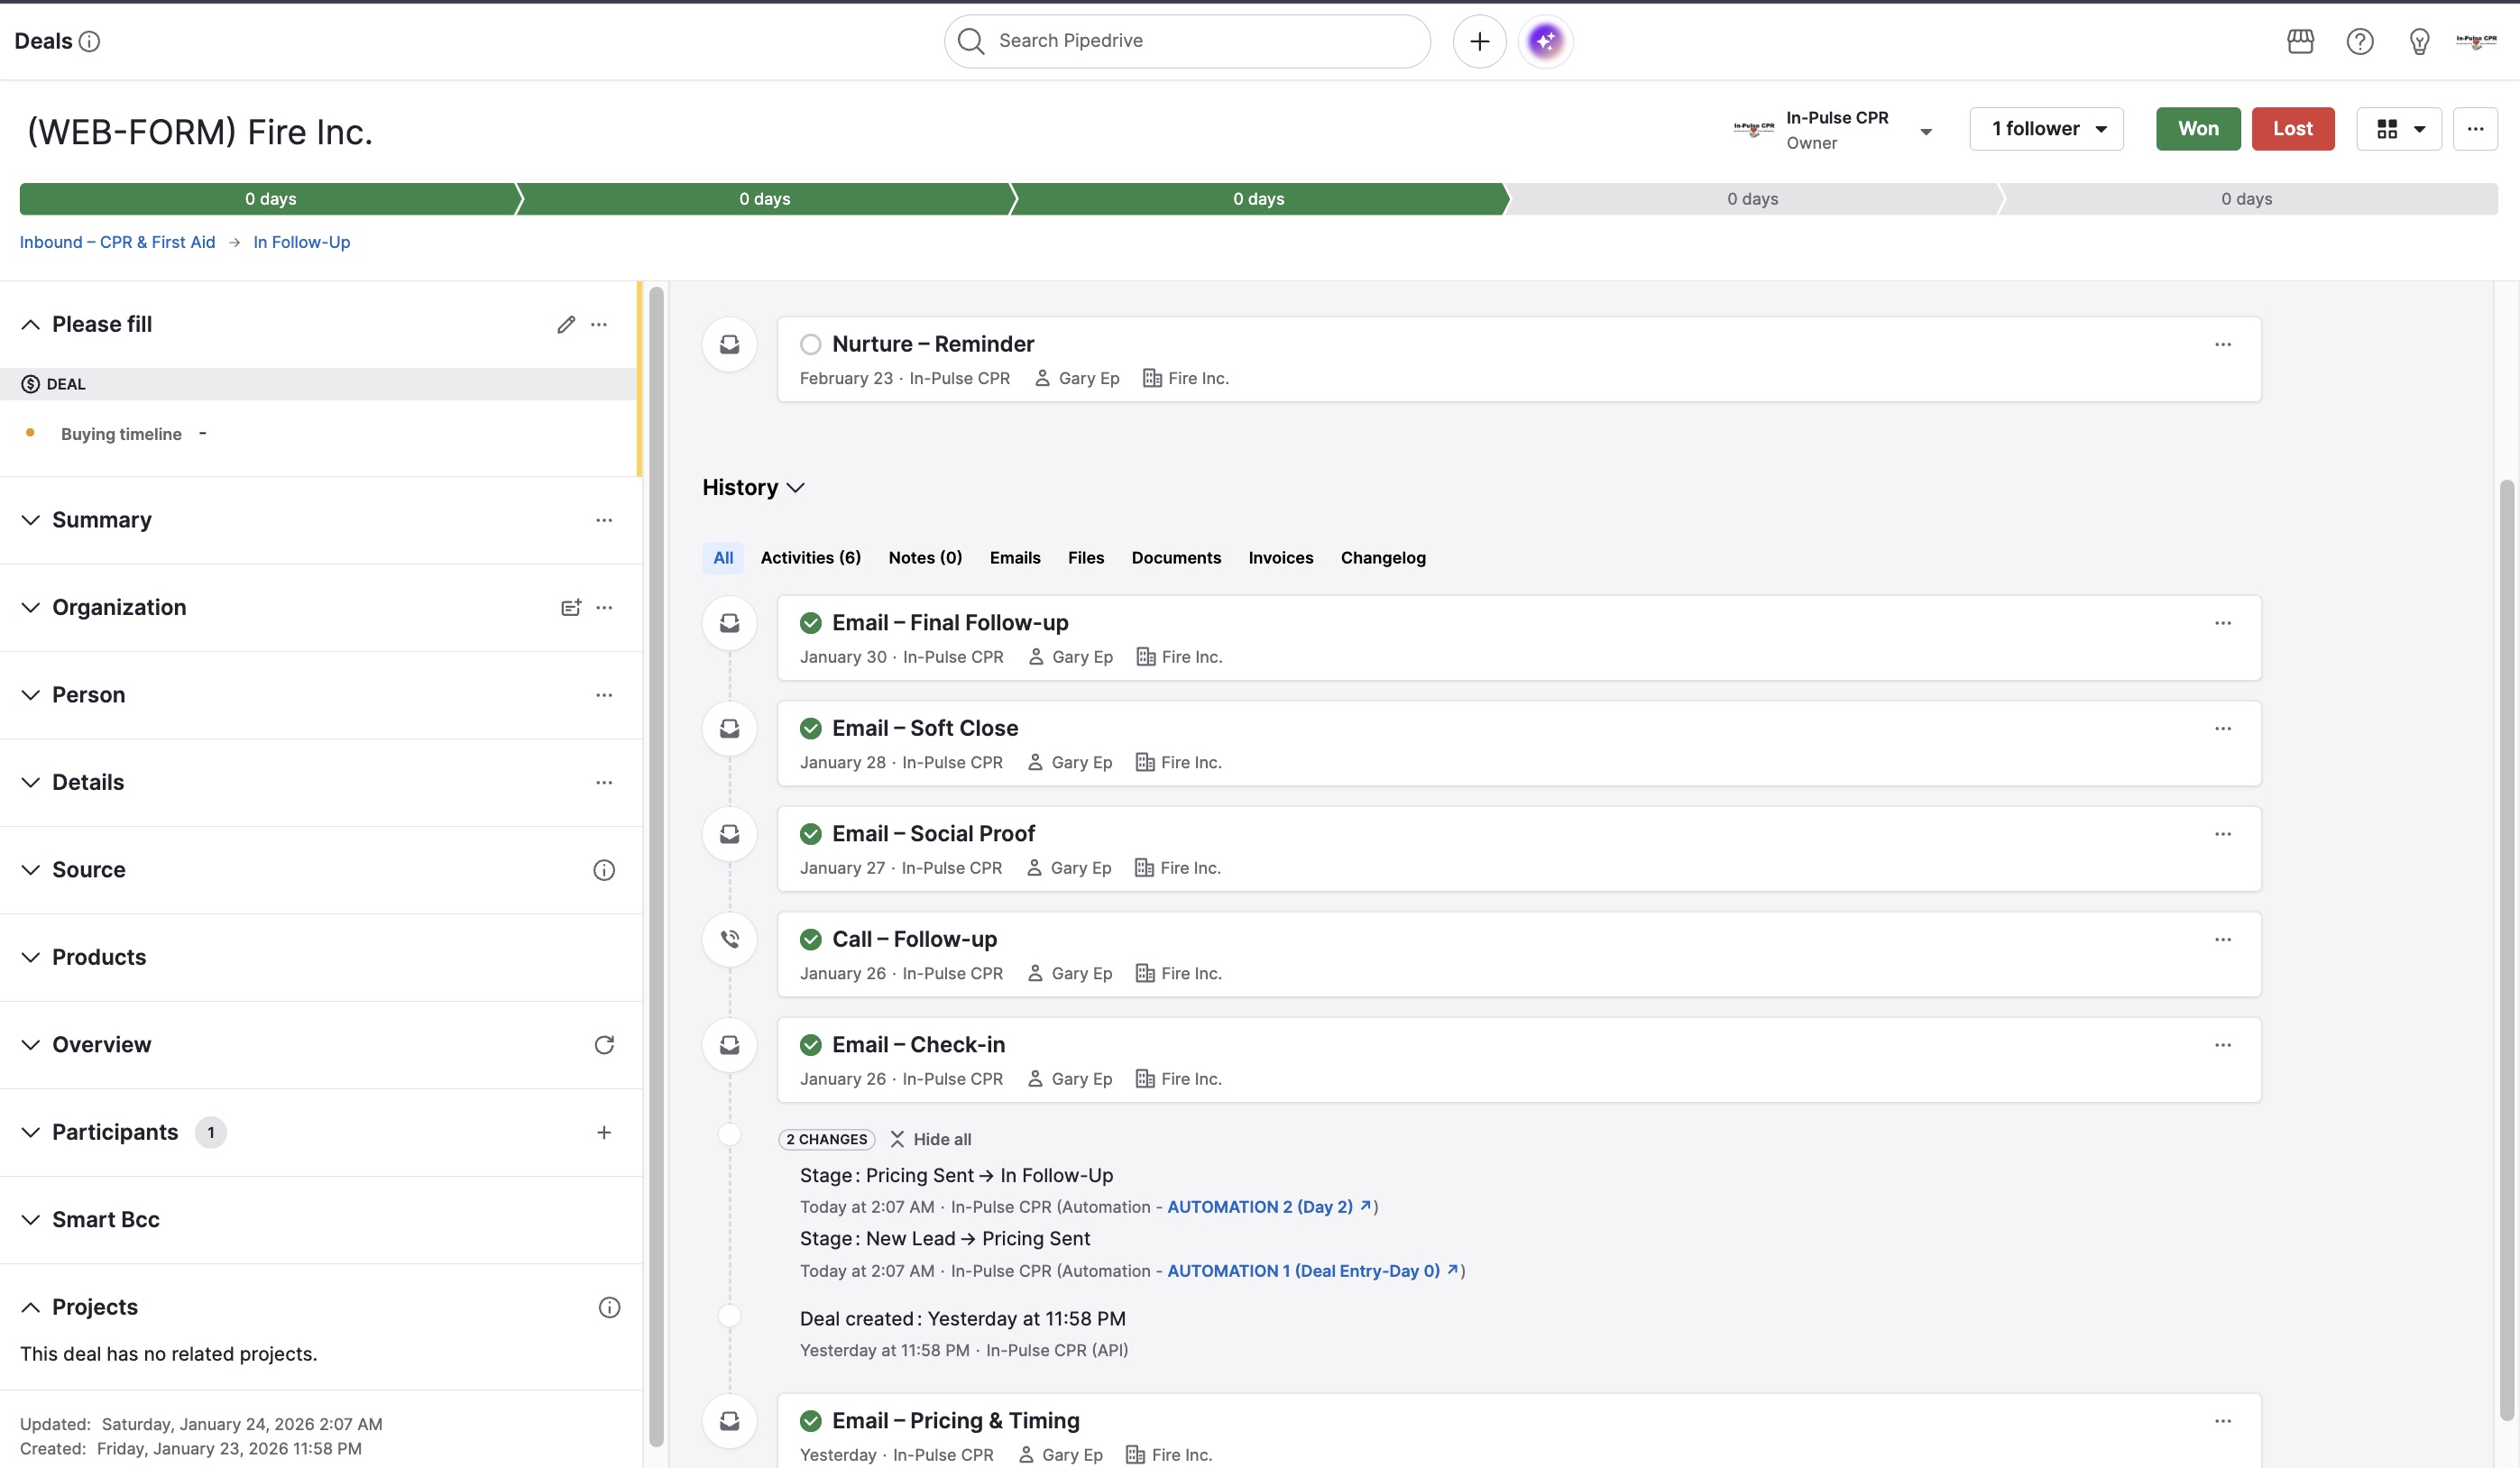Open the In-Pulse CPR account avatar
This screenshot has width=2520, height=1468.
2476,41
